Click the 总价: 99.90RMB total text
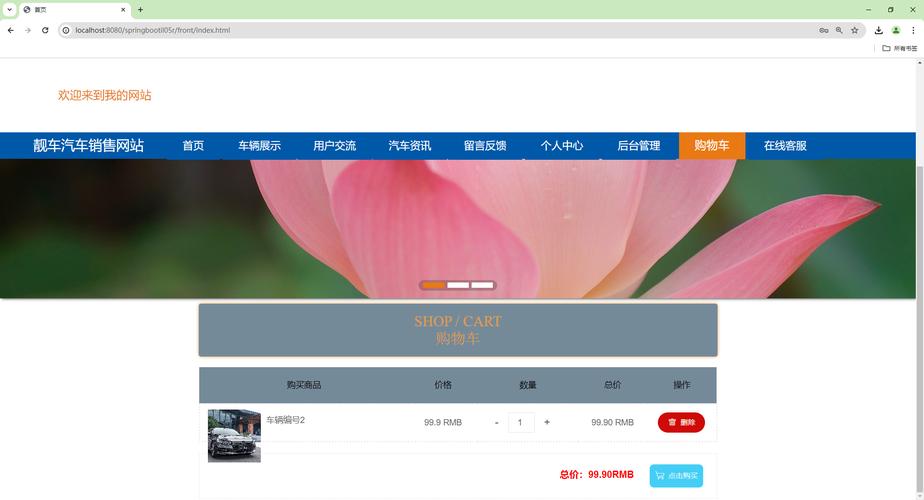The width and height of the screenshot is (924, 500). 596,475
